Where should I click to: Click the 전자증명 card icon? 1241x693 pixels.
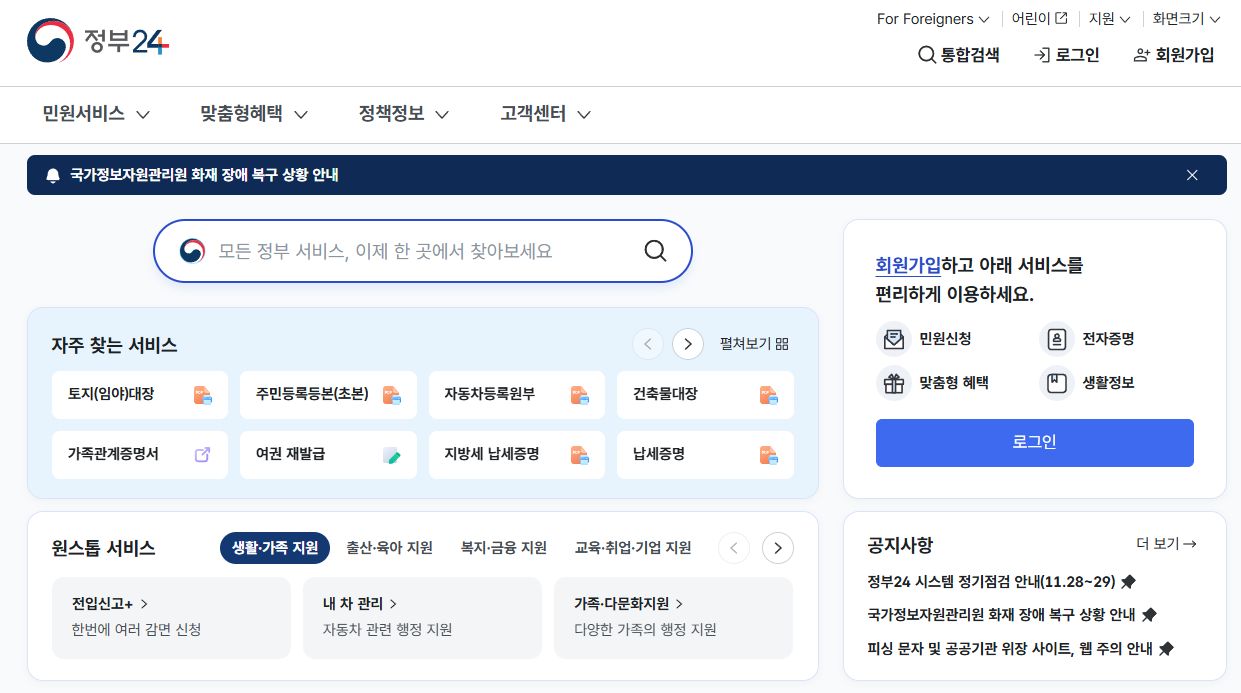click(1057, 339)
